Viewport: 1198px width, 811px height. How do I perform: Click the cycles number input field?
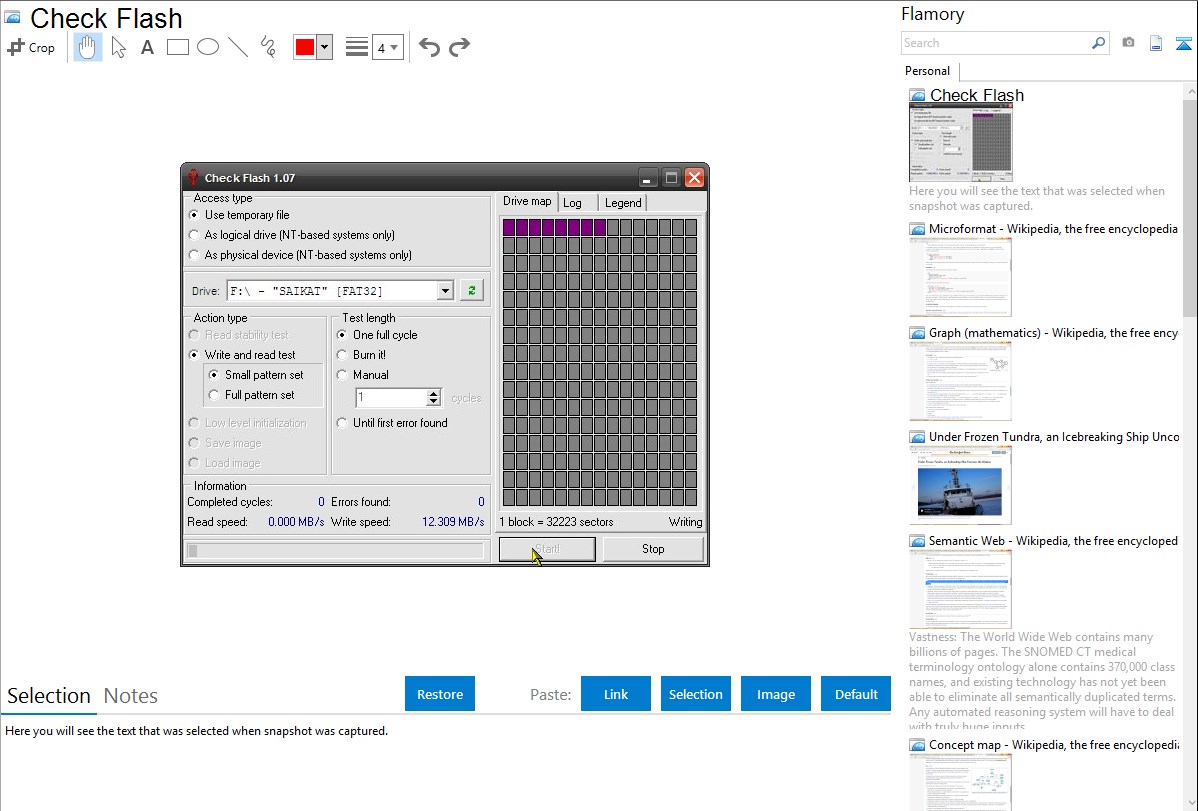click(x=390, y=397)
